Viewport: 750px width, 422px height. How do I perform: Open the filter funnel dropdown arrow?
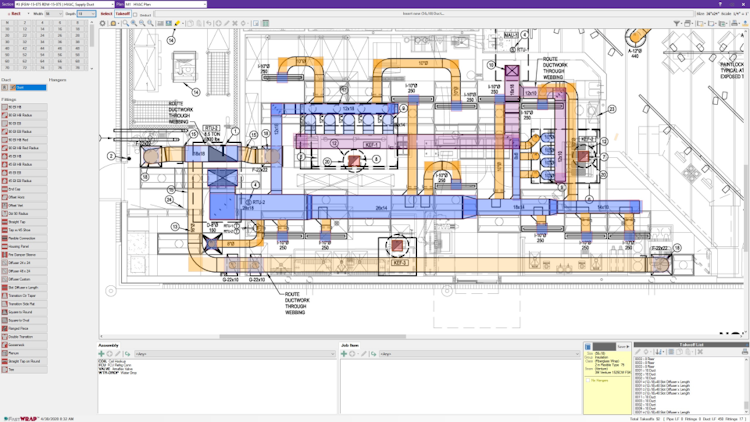[681, 23]
